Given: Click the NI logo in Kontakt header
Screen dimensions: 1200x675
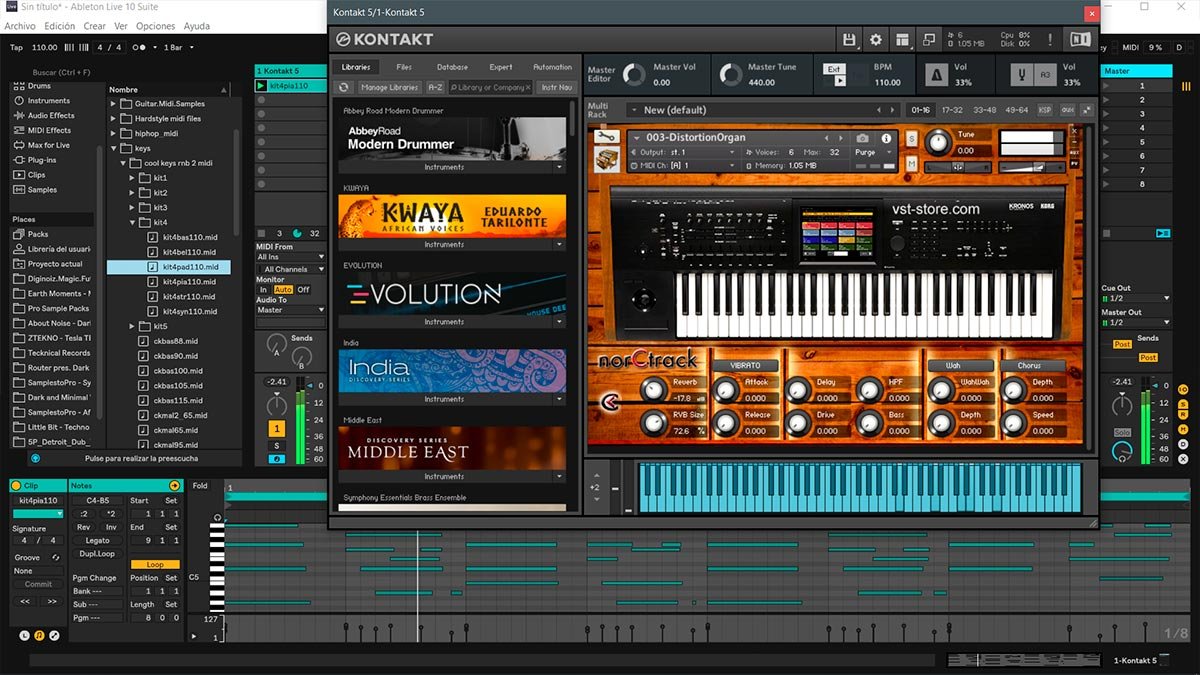Looking at the screenshot, I should 1080,39.
